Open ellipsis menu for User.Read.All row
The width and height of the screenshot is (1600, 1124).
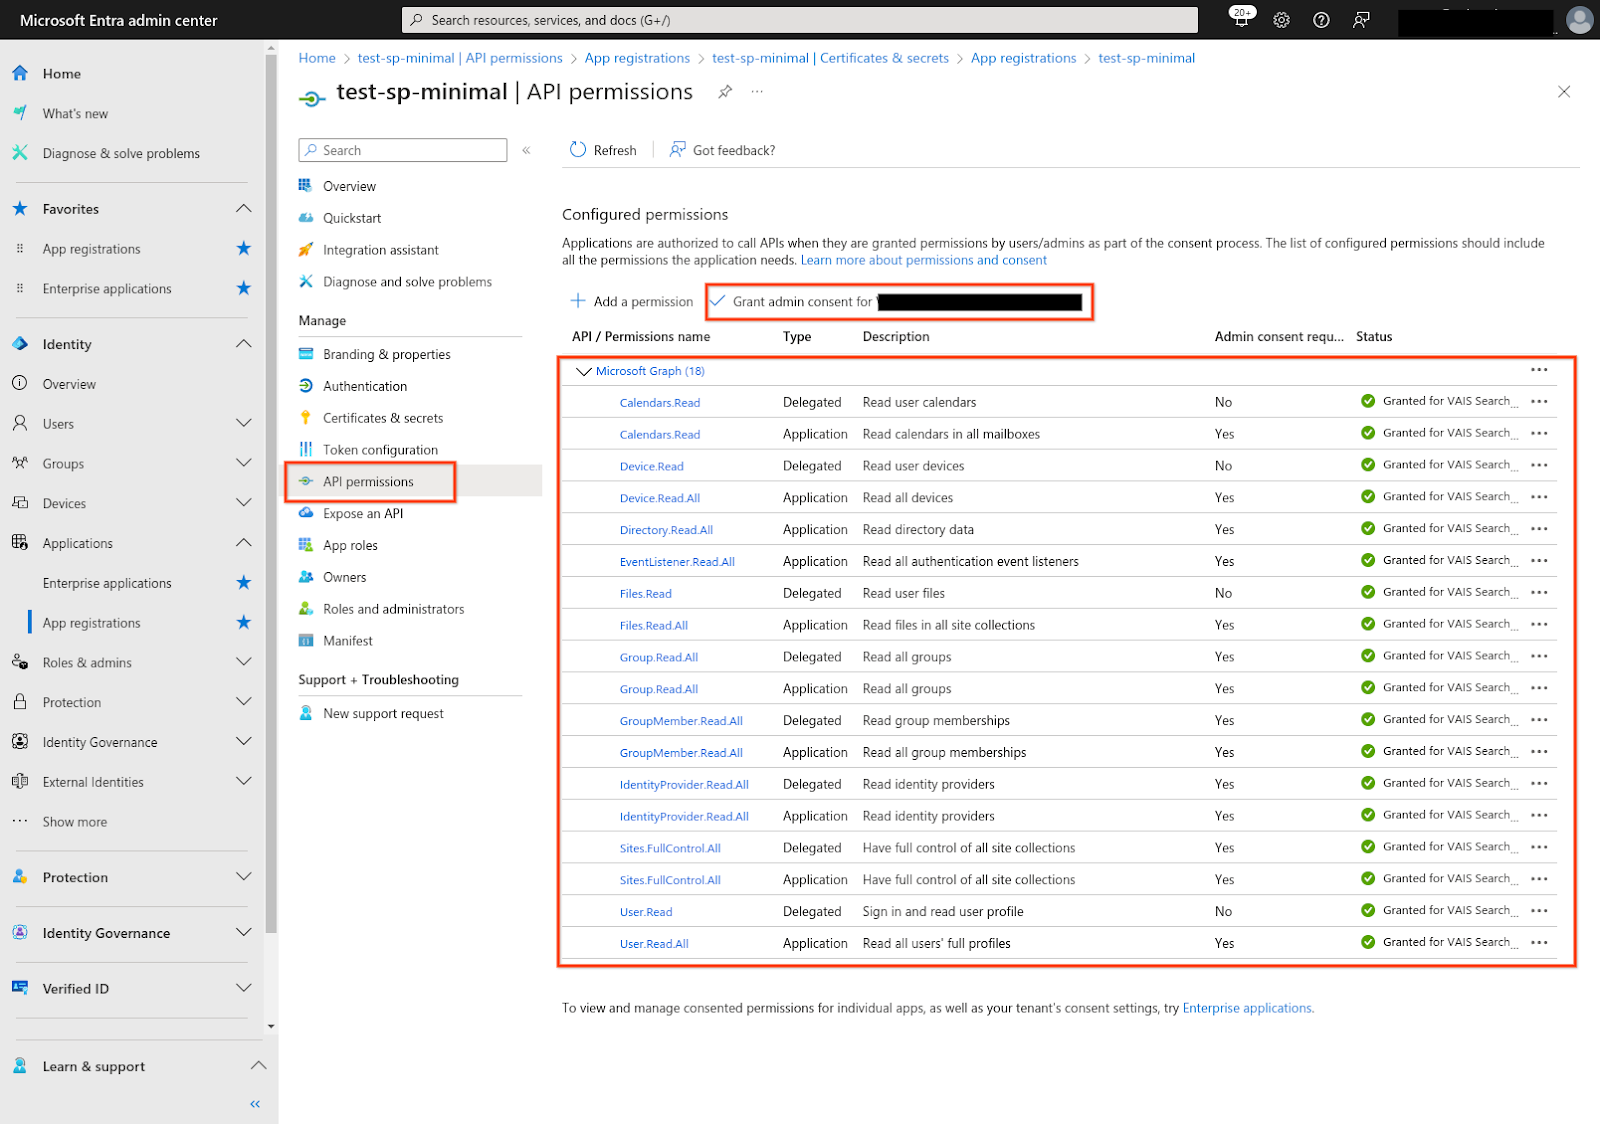pos(1539,943)
